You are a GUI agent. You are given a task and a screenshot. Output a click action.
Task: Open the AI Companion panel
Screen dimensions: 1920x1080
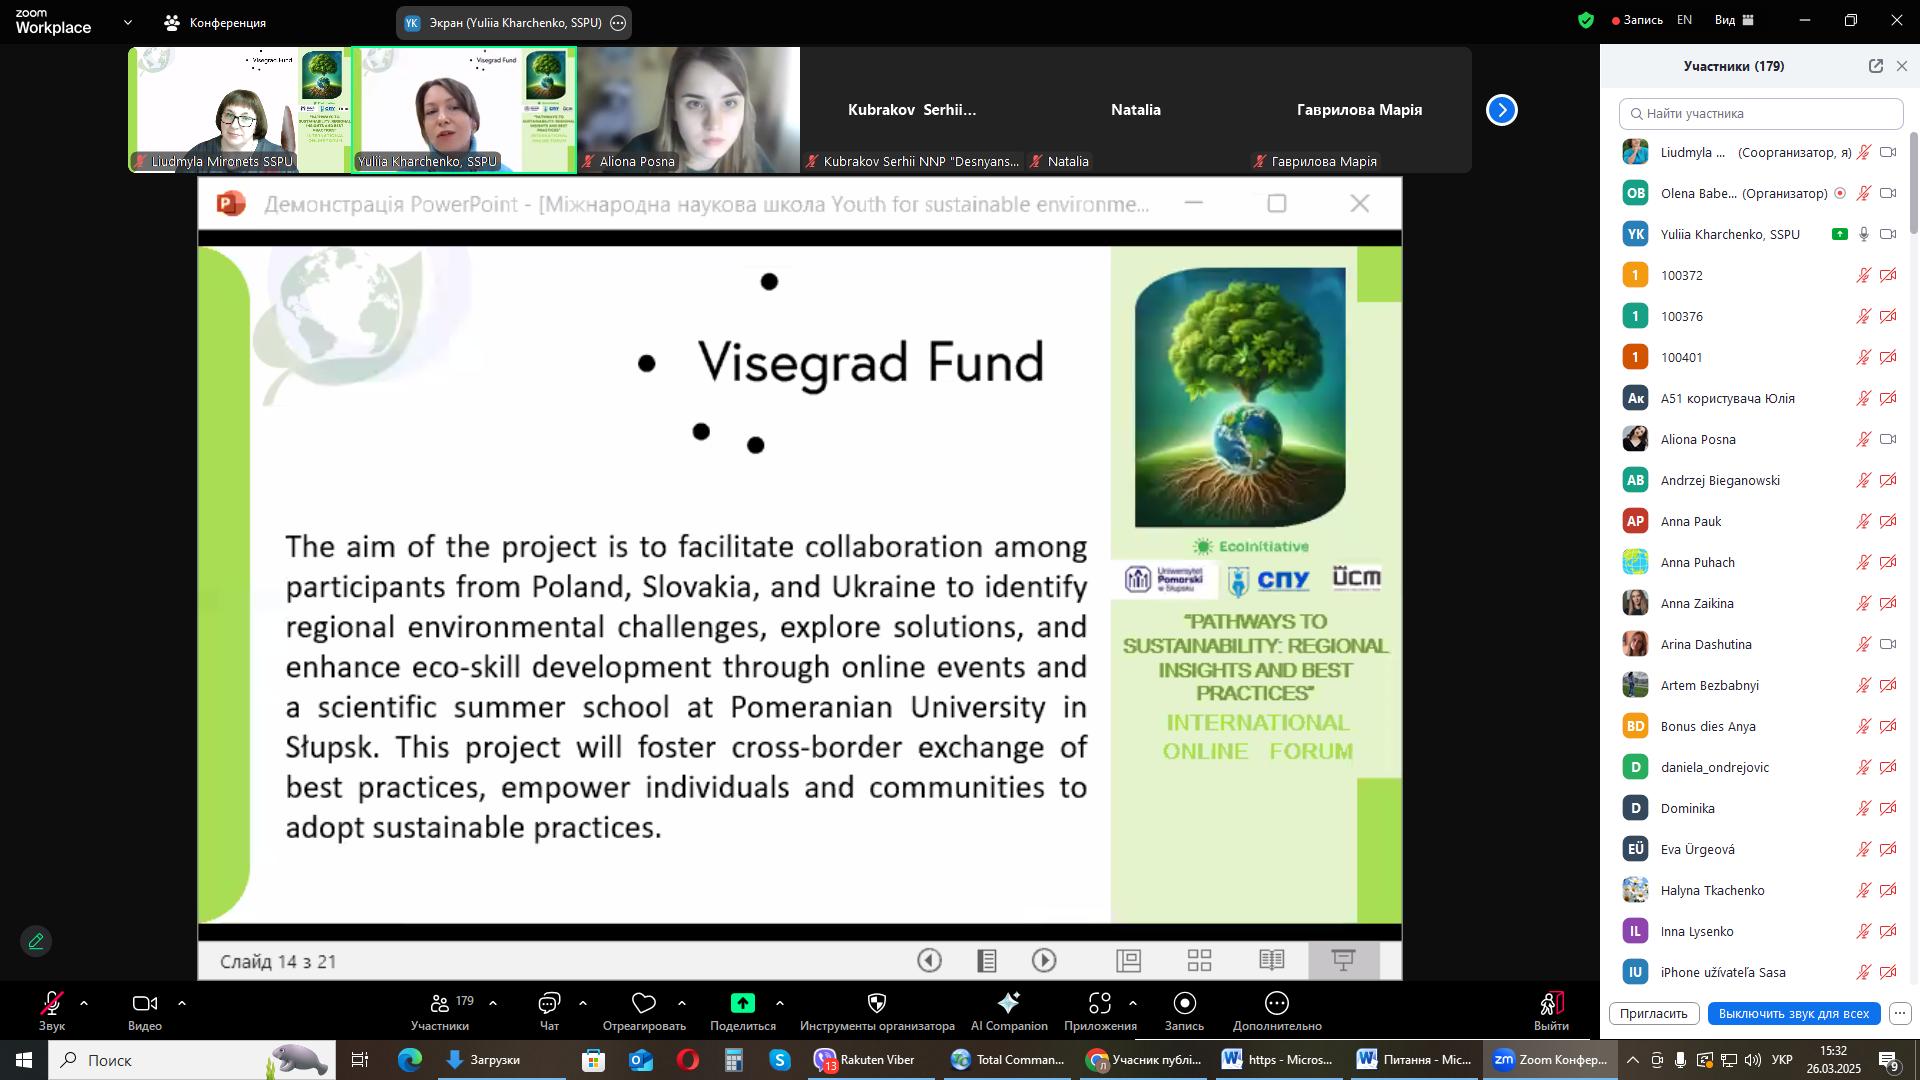[x=1008, y=1004]
